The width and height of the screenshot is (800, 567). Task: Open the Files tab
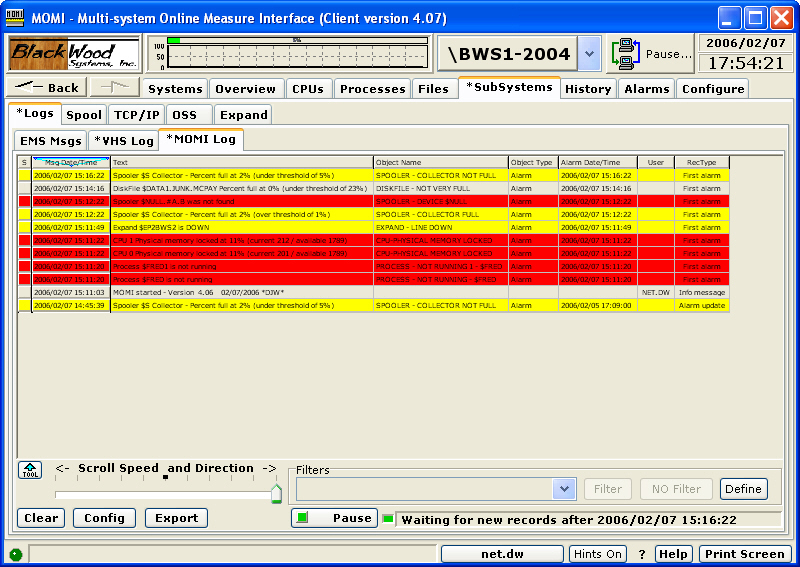(433, 89)
